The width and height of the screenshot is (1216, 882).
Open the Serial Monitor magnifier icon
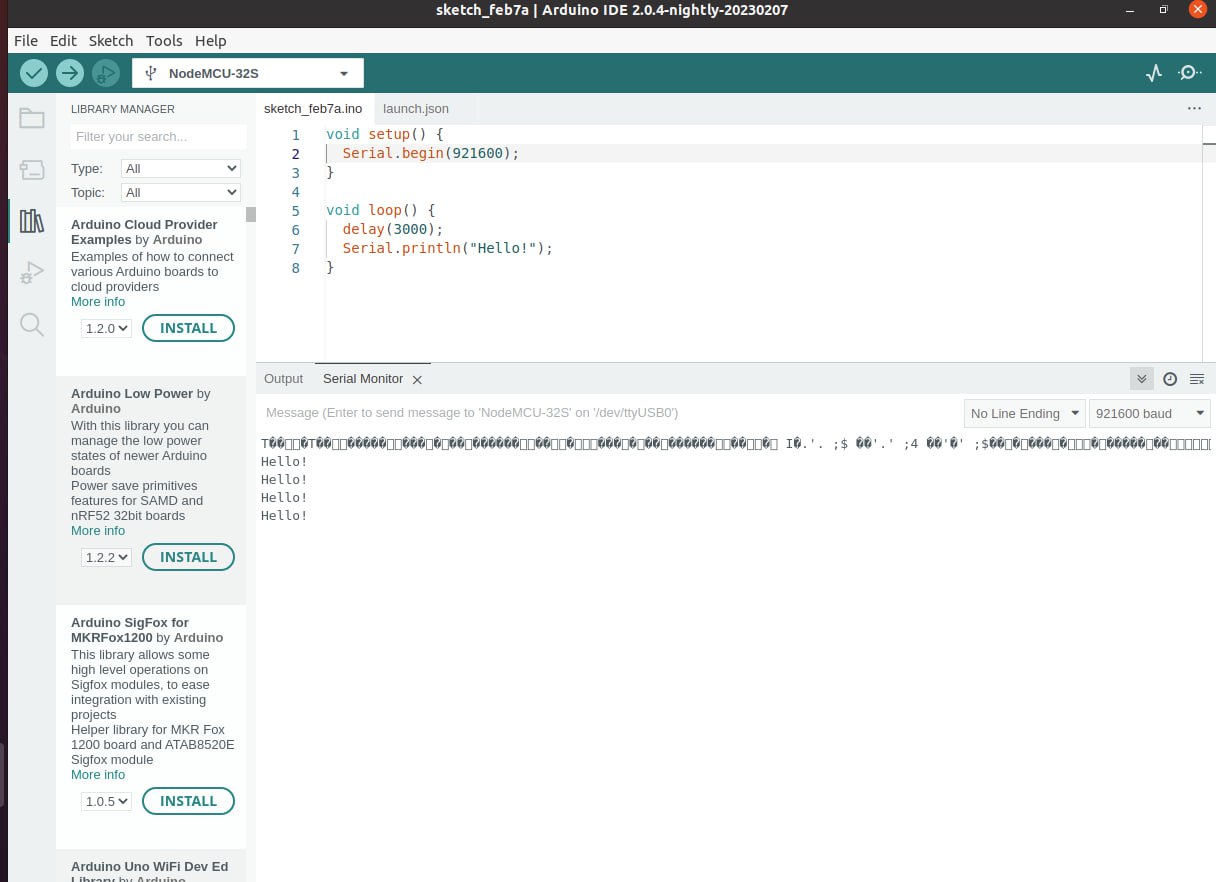(1189, 73)
